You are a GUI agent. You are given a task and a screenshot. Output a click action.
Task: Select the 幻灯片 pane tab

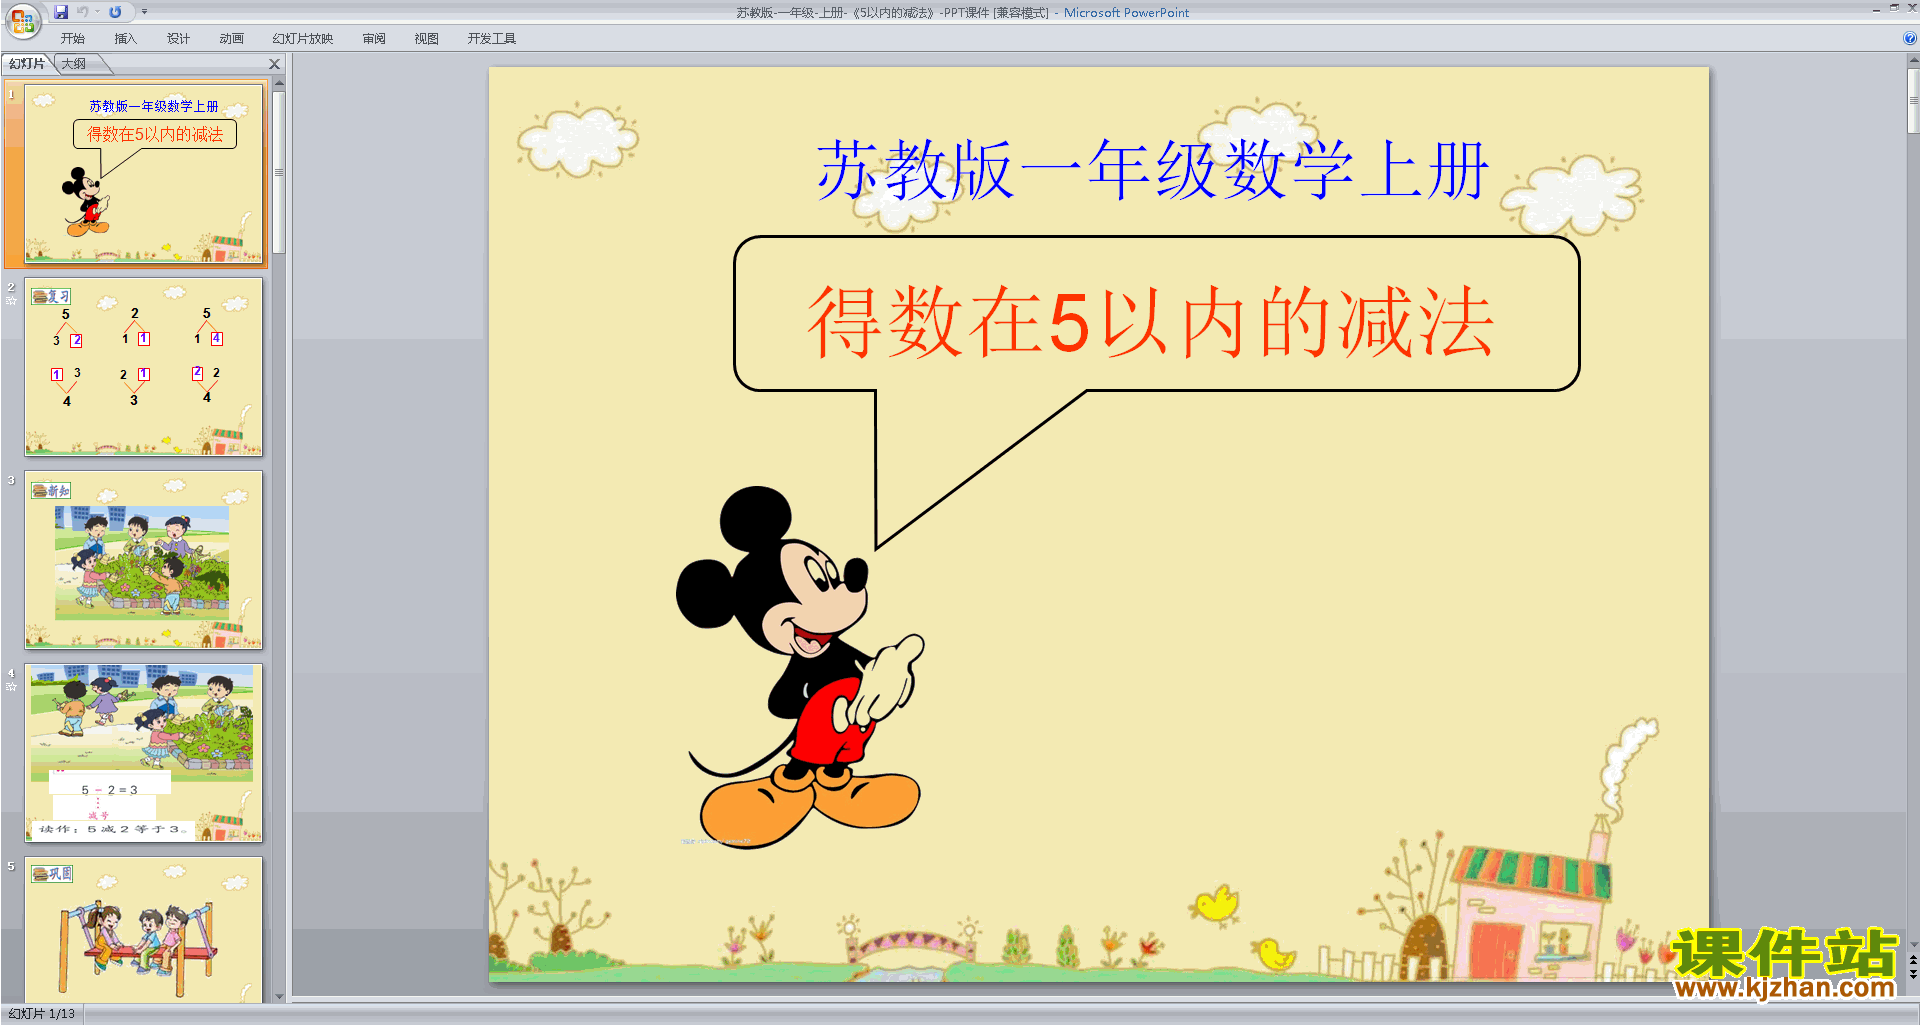coord(27,64)
